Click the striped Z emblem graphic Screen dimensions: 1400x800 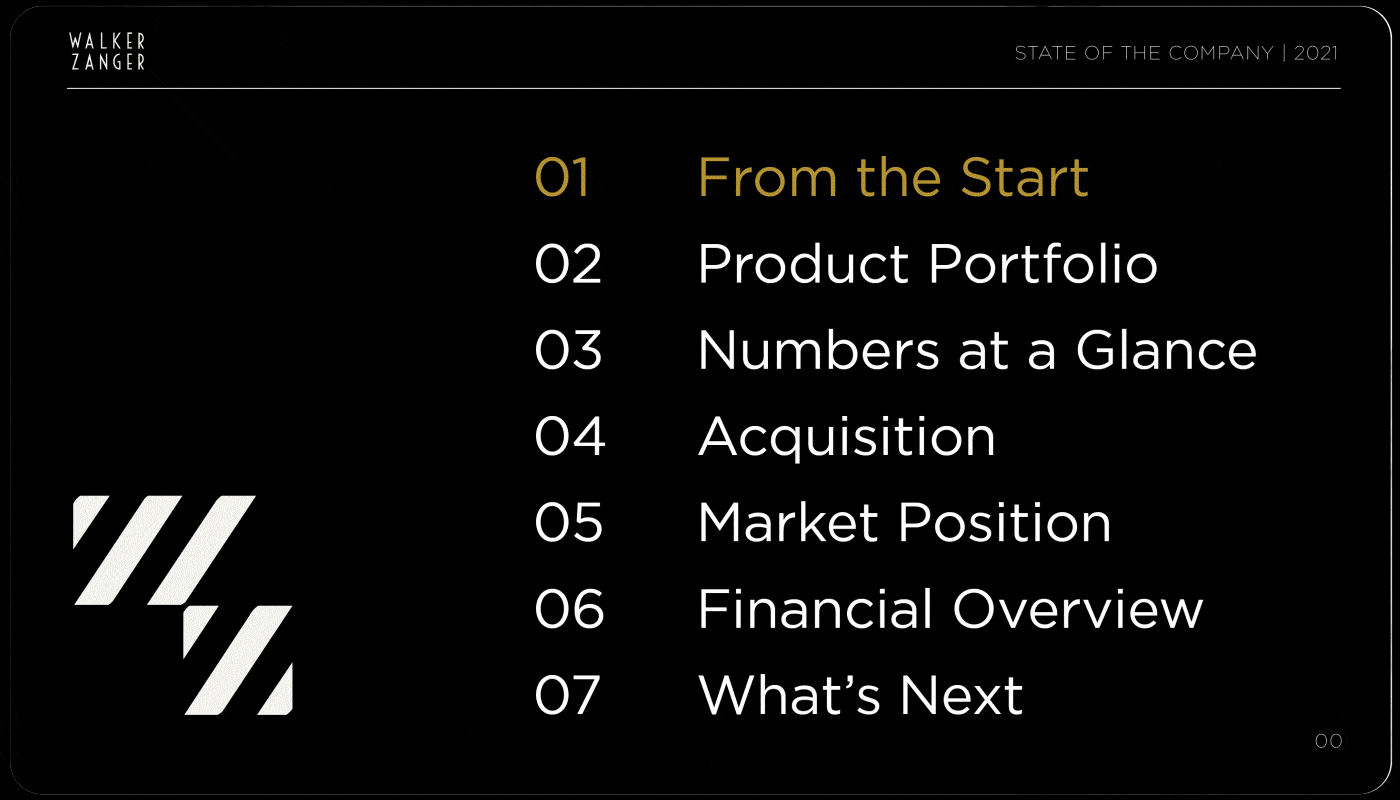click(183, 605)
